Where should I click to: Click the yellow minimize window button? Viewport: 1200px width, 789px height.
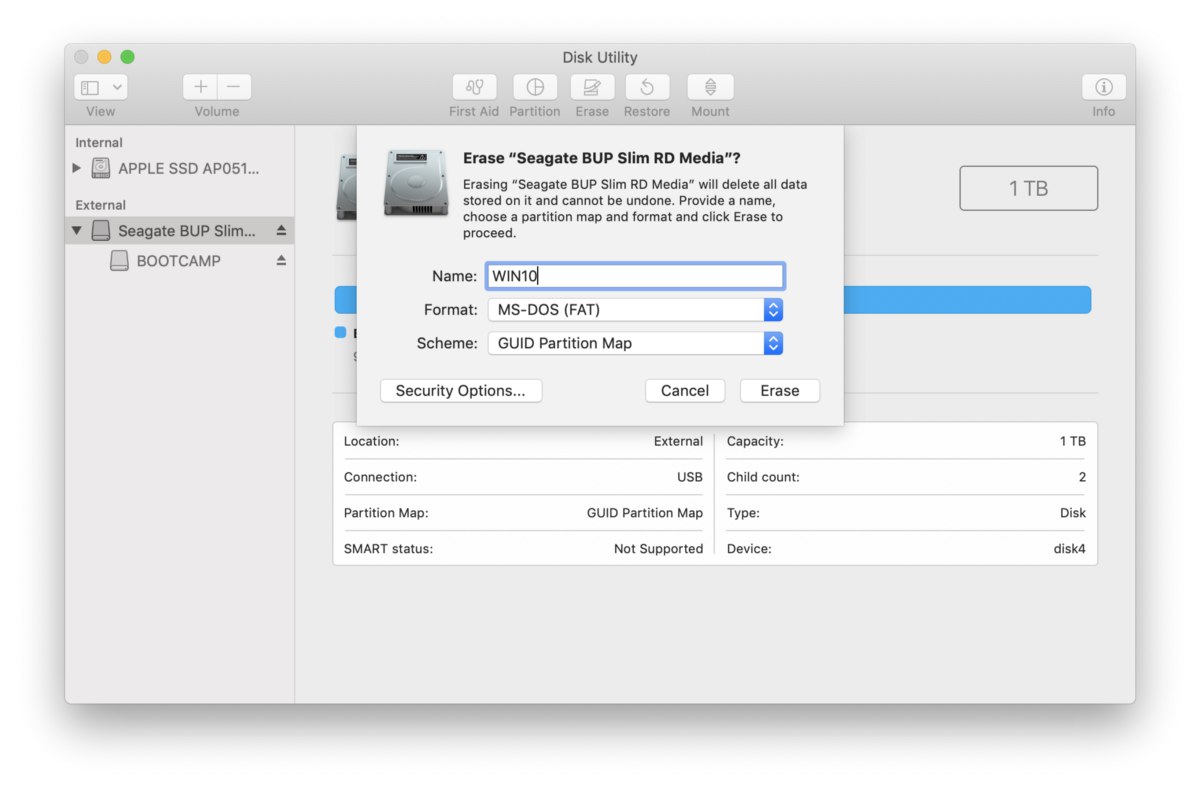(x=104, y=57)
